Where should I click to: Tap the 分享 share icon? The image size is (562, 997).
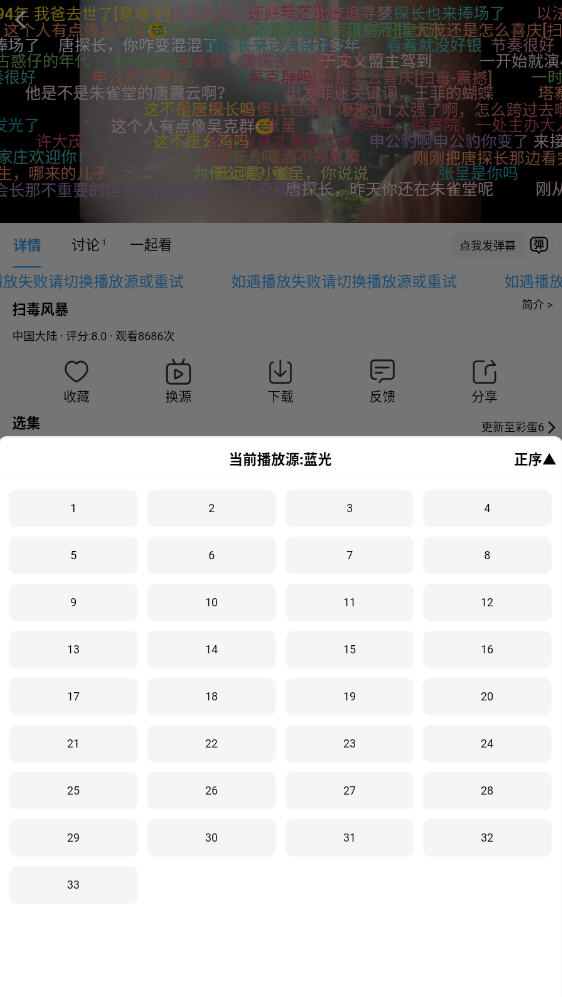pyautogui.click(x=484, y=371)
